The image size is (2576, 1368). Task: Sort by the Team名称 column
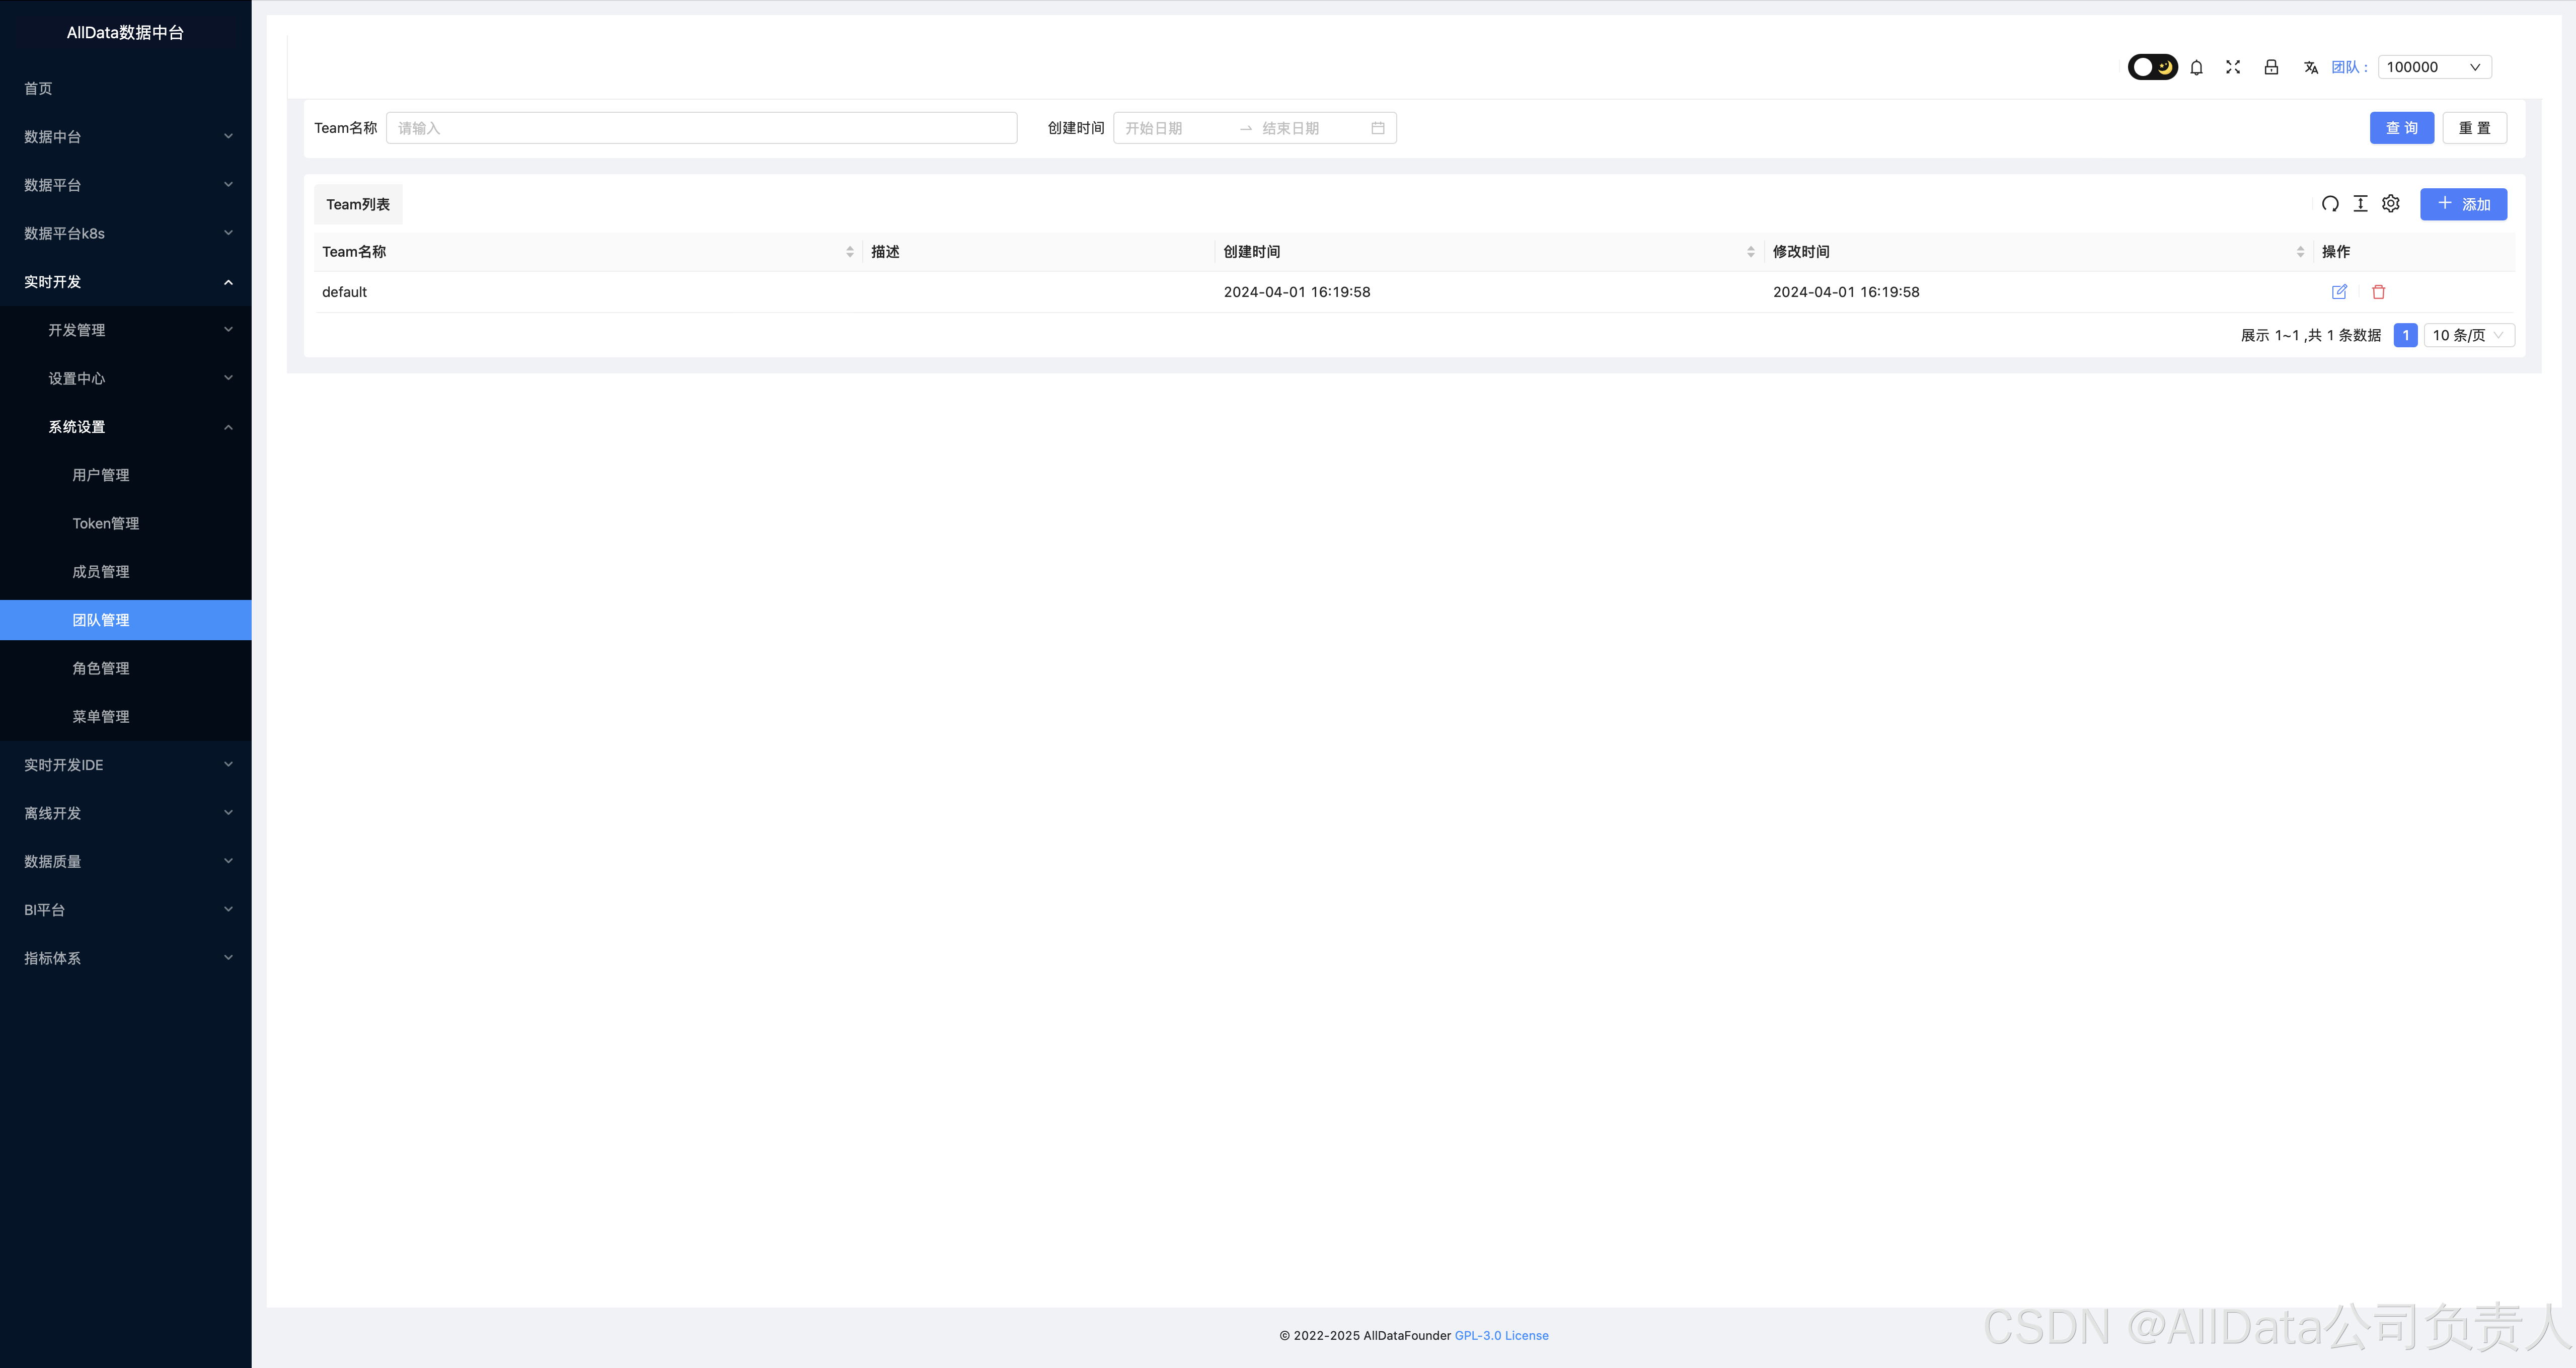coord(850,252)
